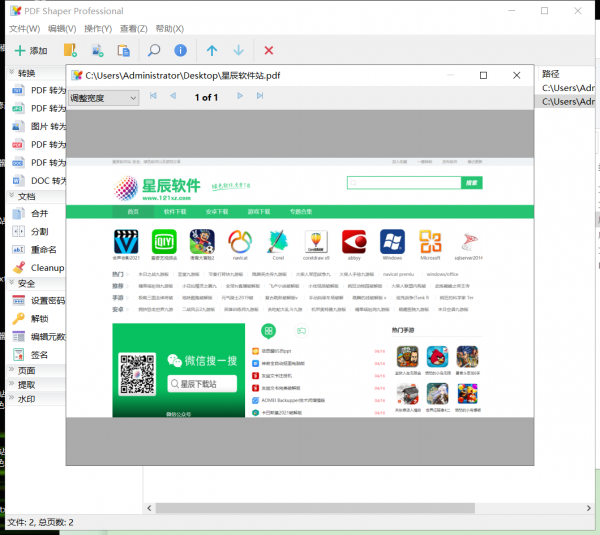The height and width of the screenshot is (535, 600).
Task: Click the 星辰软件 logo in preview
Action: tap(158, 188)
